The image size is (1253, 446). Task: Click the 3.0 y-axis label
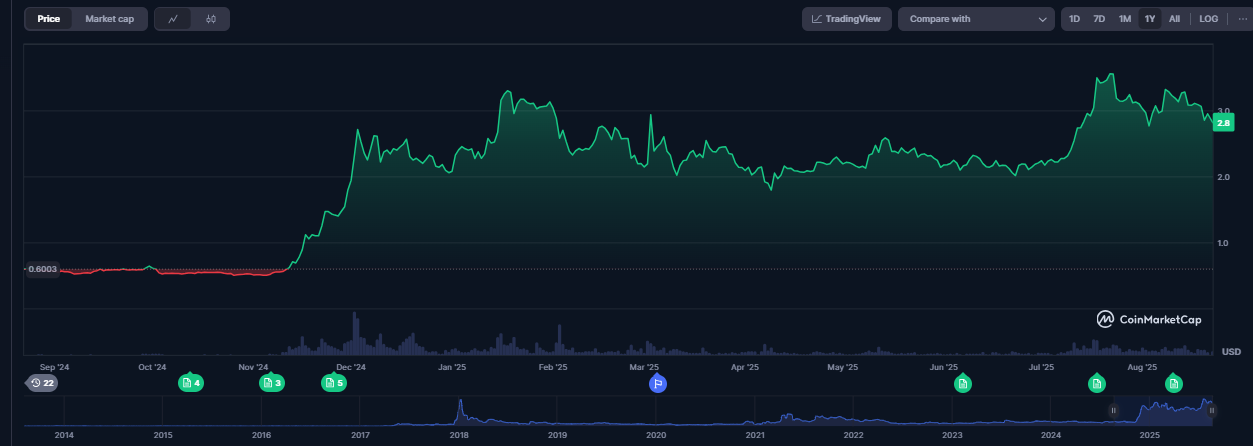pyautogui.click(x=1223, y=111)
